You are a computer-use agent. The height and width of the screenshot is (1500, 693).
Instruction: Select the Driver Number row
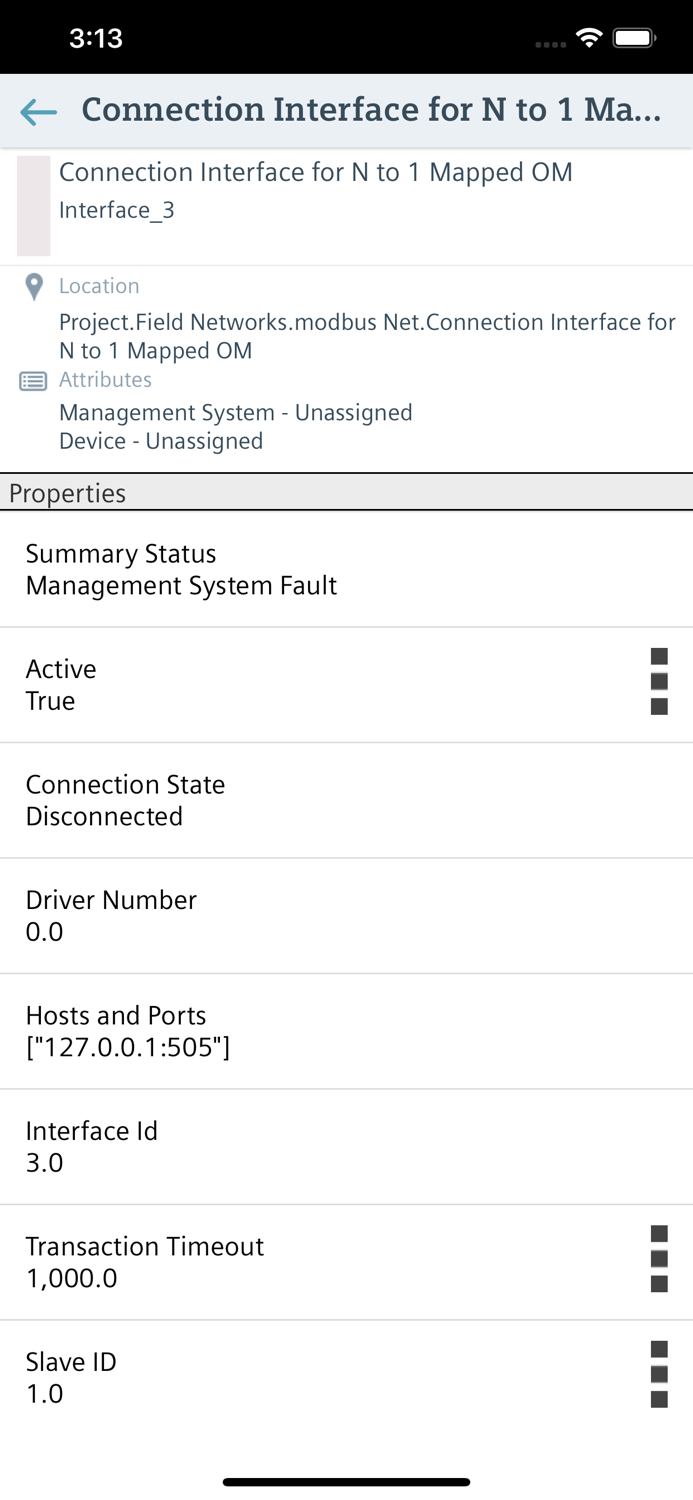point(346,916)
